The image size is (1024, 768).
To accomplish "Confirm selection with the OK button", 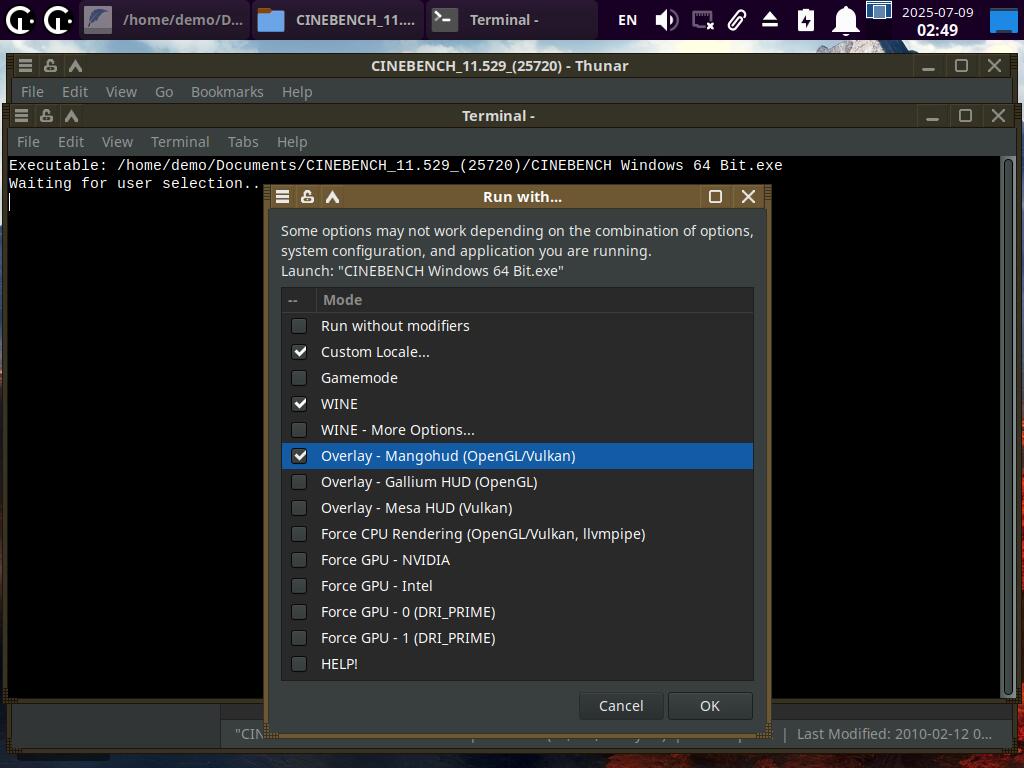I will (710, 706).
